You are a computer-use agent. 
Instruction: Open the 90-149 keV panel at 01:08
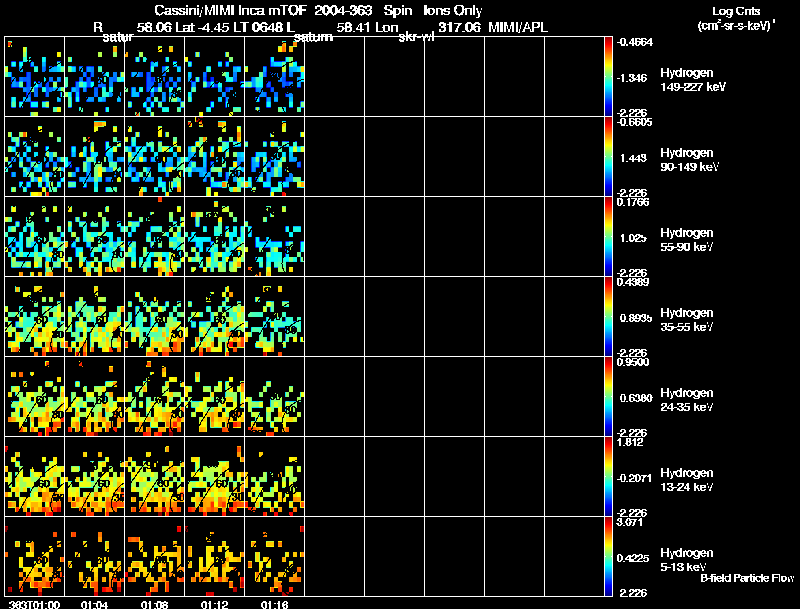coord(155,157)
